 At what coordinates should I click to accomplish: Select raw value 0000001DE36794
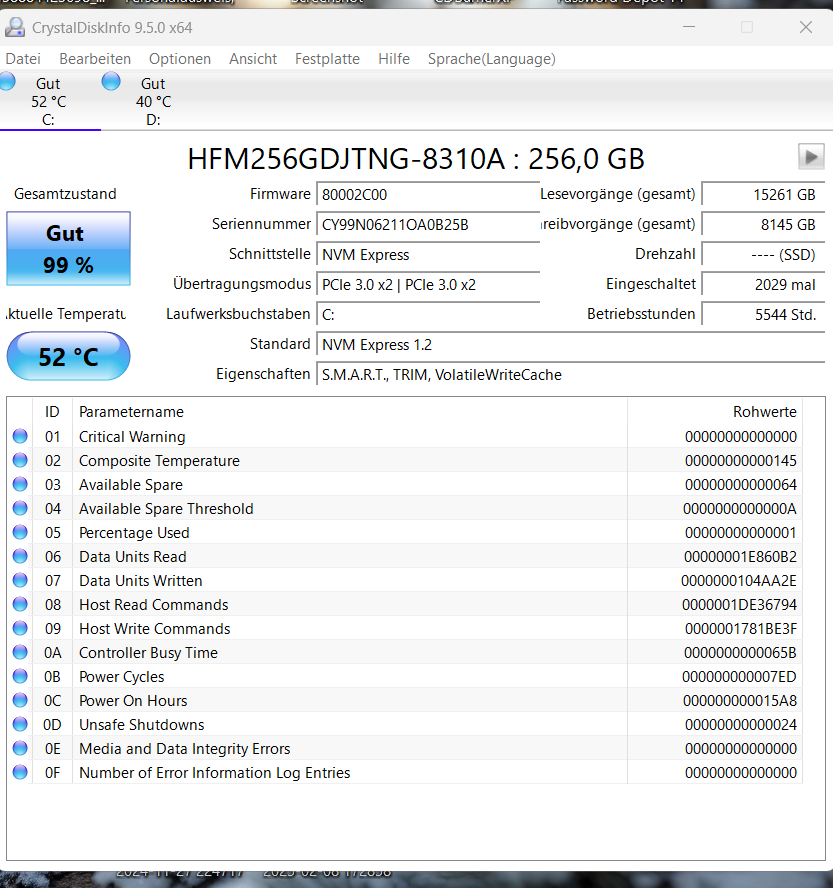(740, 604)
